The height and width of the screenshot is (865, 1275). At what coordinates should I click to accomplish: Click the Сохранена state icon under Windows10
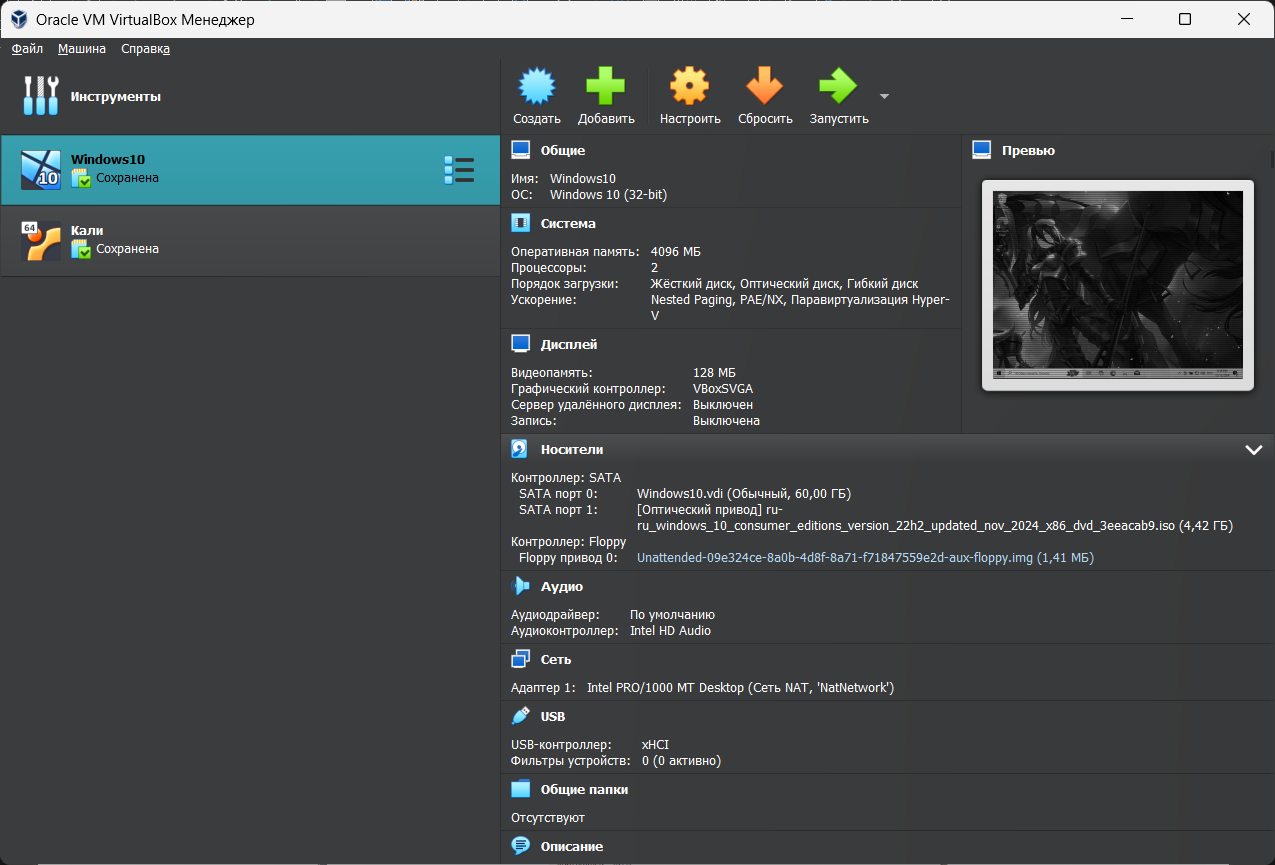click(x=81, y=178)
